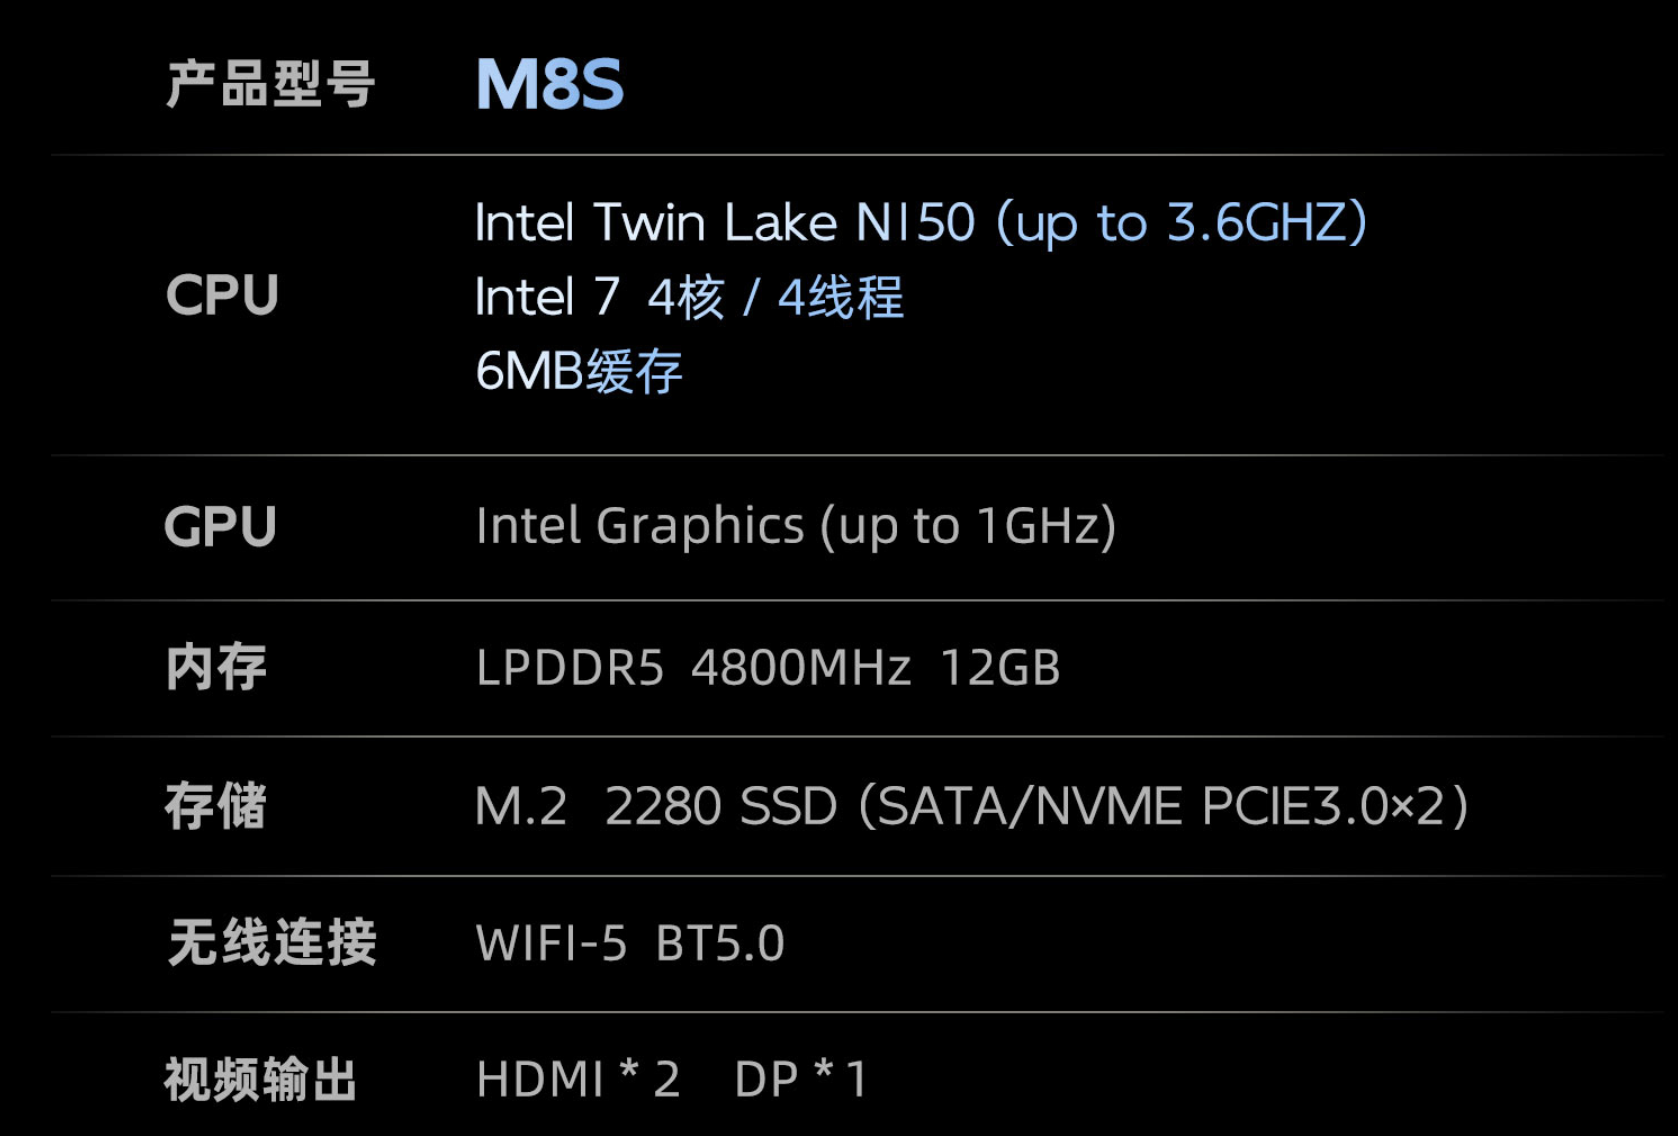This screenshot has width=1678, height=1136.
Task: Click the GPU row label
Action: (x=220, y=526)
